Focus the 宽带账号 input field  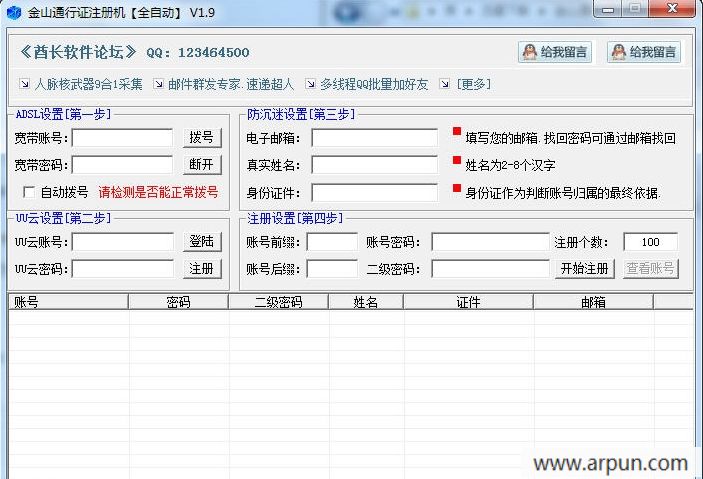pos(122,138)
